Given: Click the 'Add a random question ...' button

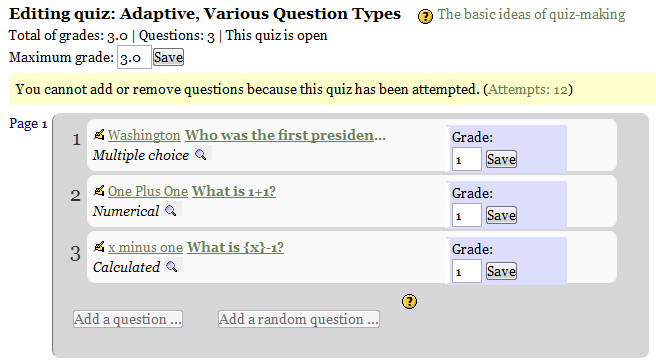Looking at the screenshot, I should point(299,319).
